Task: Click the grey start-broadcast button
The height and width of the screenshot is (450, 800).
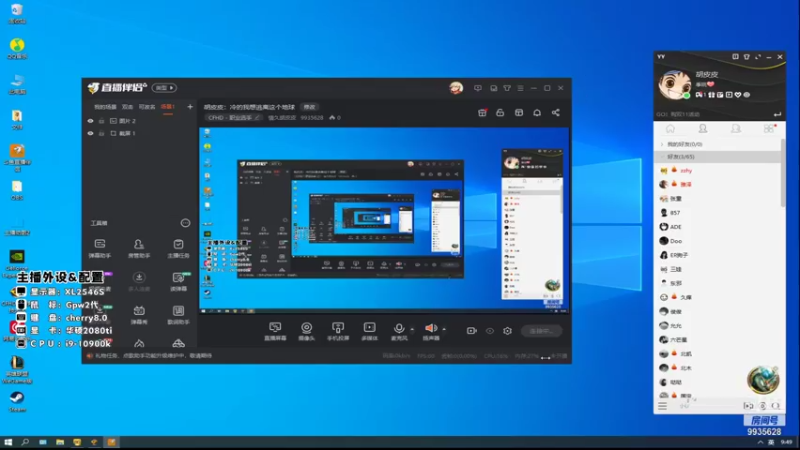Action: (541, 331)
